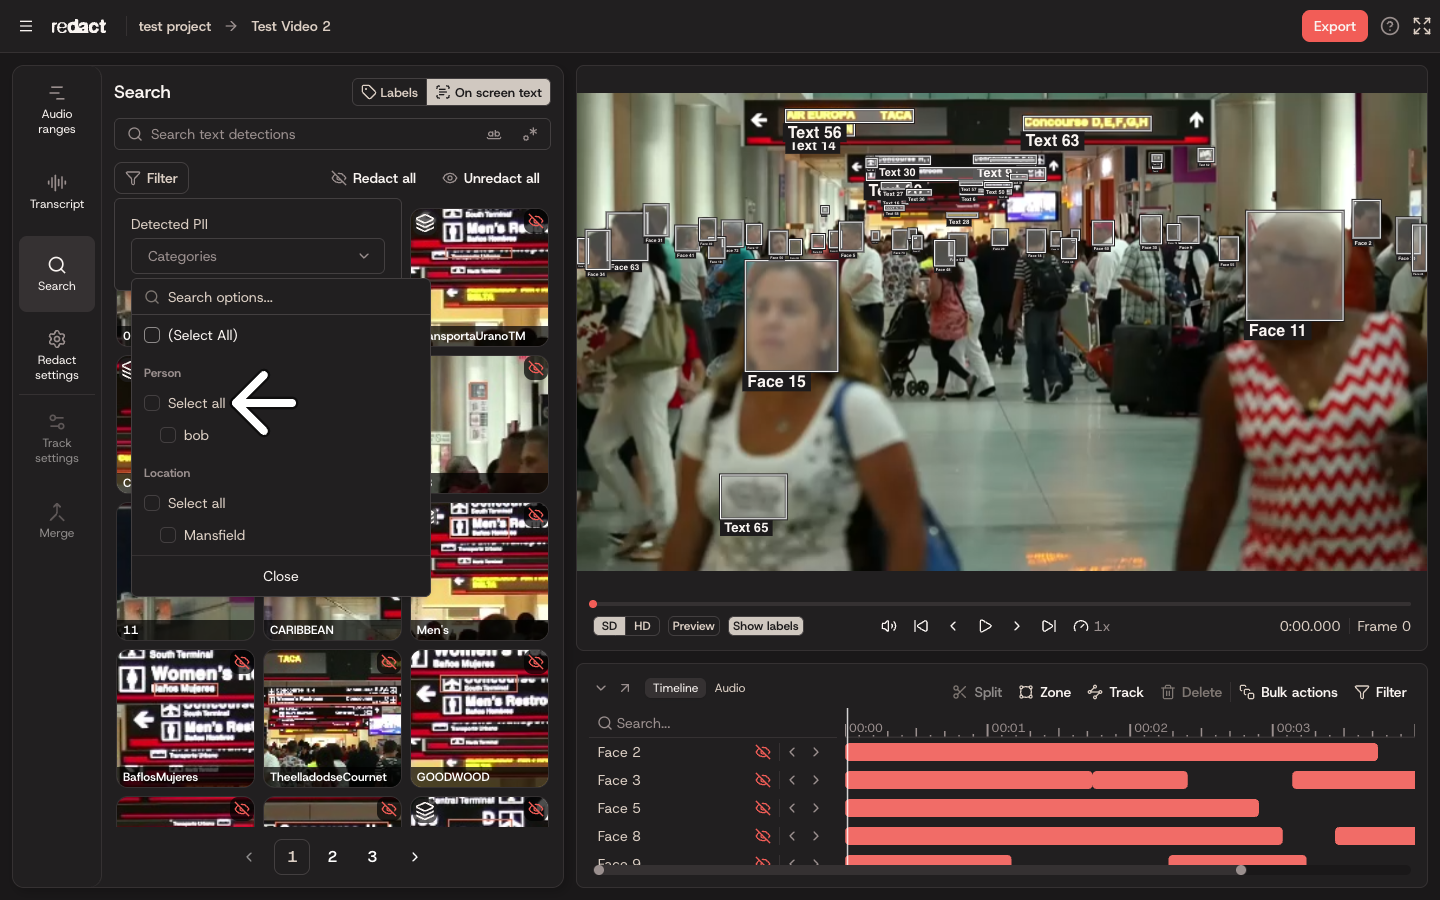1440x900 pixels.
Task: Click the timeline horizontal scrollbar
Action: (x=920, y=870)
